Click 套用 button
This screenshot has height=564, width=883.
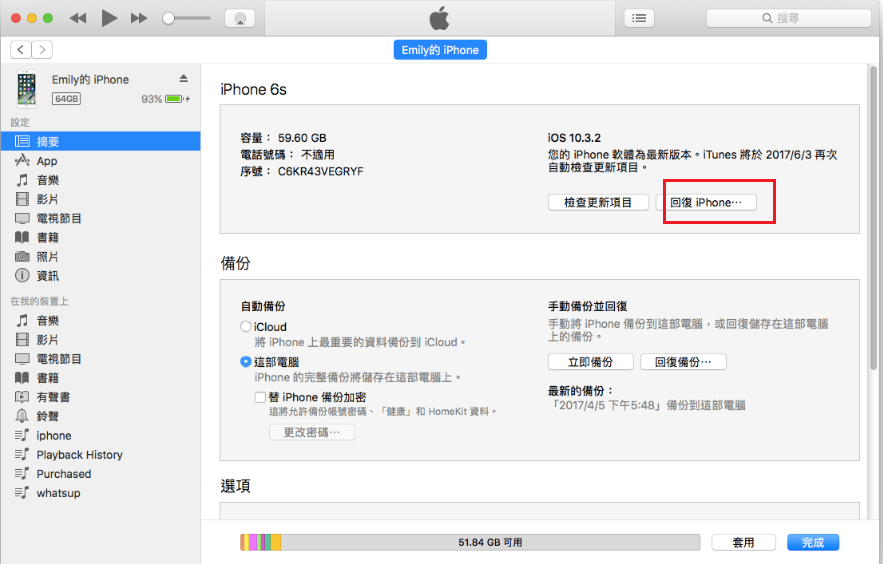(743, 543)
